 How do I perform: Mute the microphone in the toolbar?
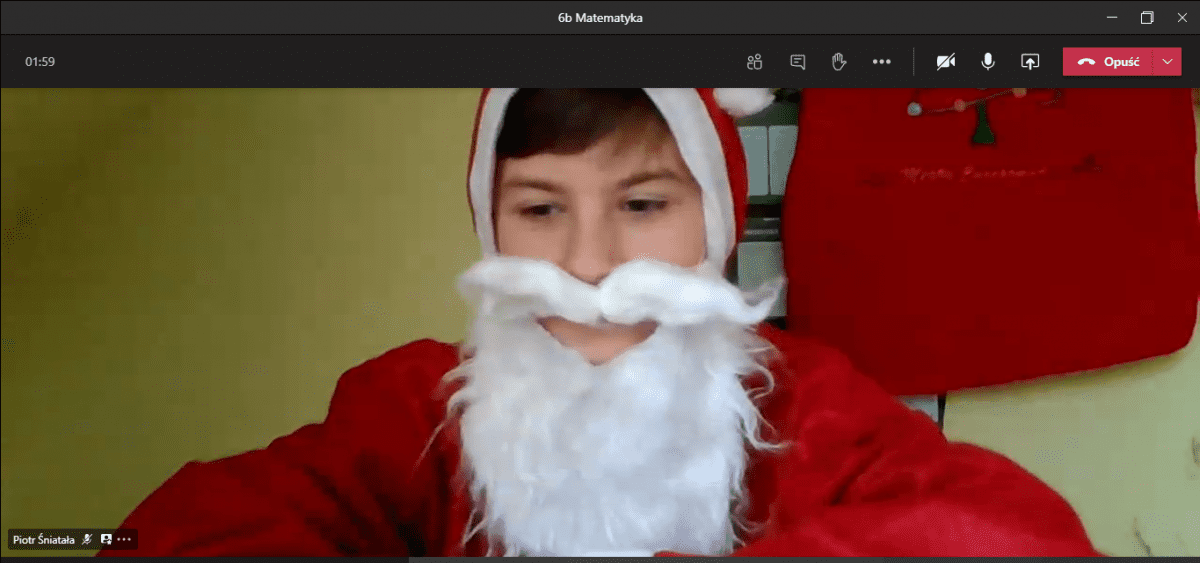point(988,62)
